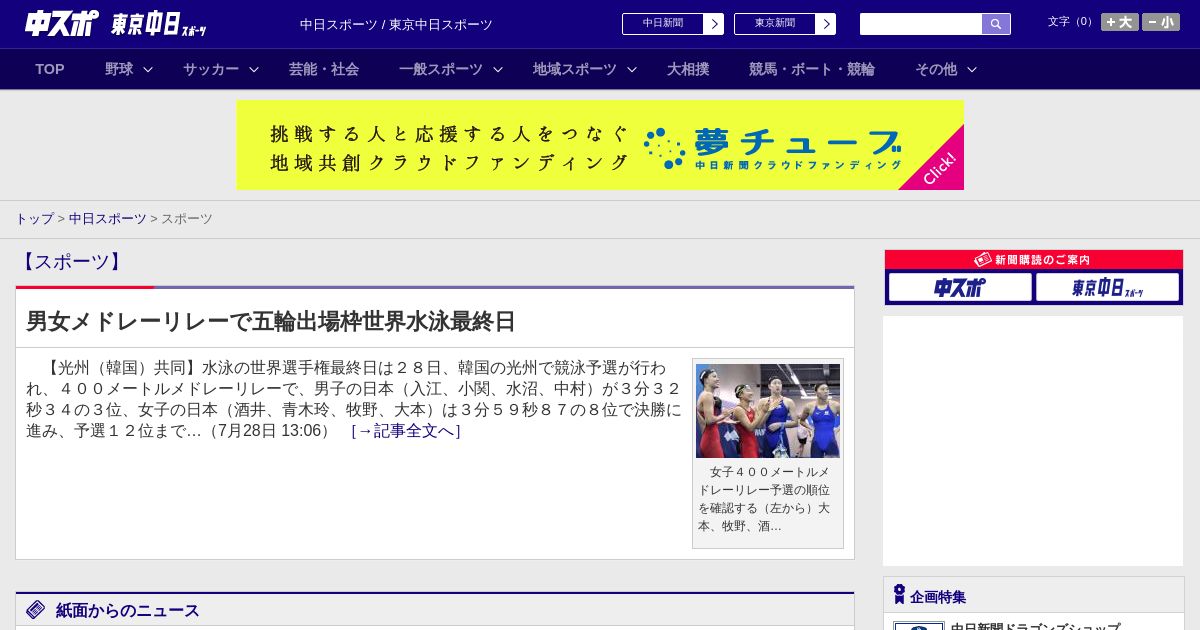The width and height of the screenshot is (1200, 630).
Task: Focus the header search input field
Action: point(921,24)
